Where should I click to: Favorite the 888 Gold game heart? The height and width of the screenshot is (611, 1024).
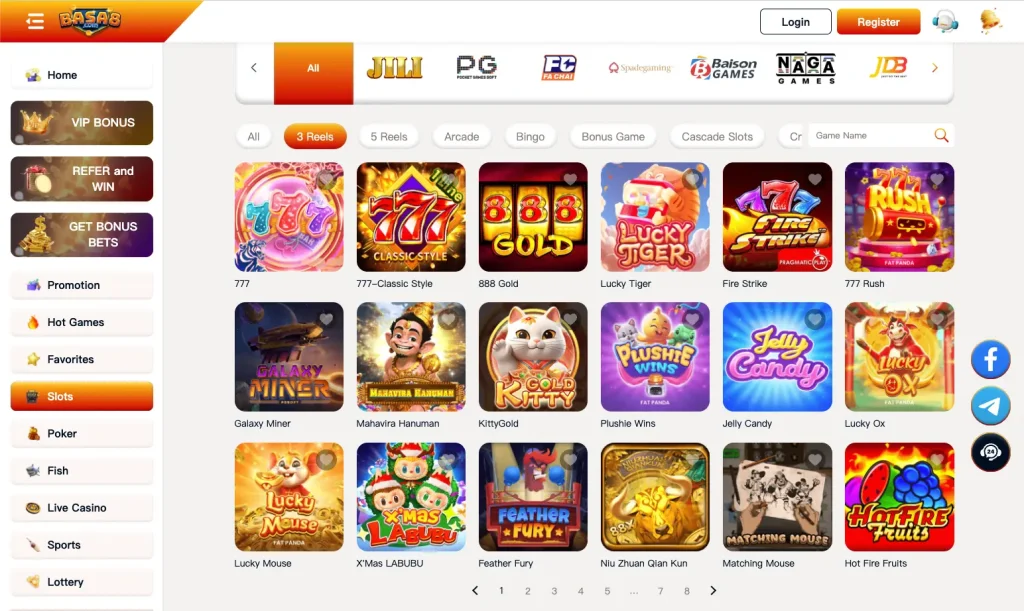570,179
